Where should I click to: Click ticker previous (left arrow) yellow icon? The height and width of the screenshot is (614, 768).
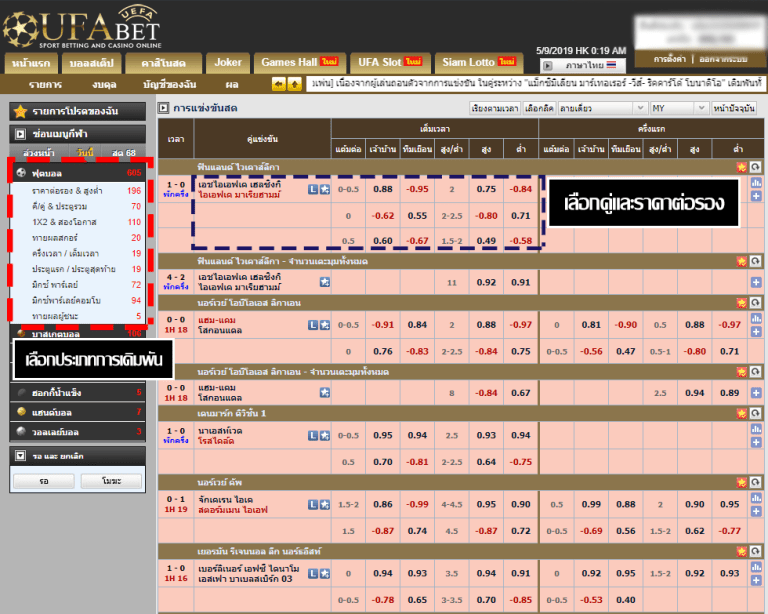click(x=279, y=84)
